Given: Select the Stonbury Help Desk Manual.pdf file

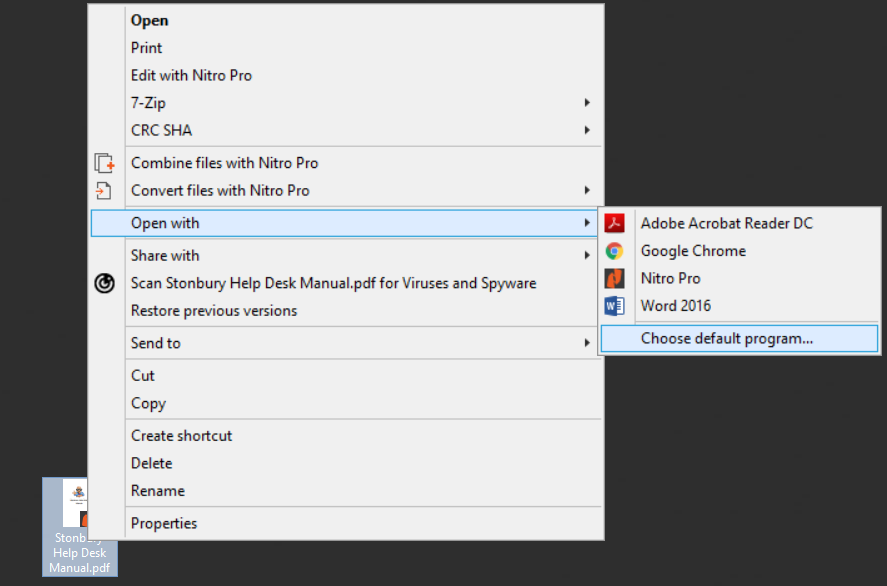Looking at the screenshot, I should point(79,527).
